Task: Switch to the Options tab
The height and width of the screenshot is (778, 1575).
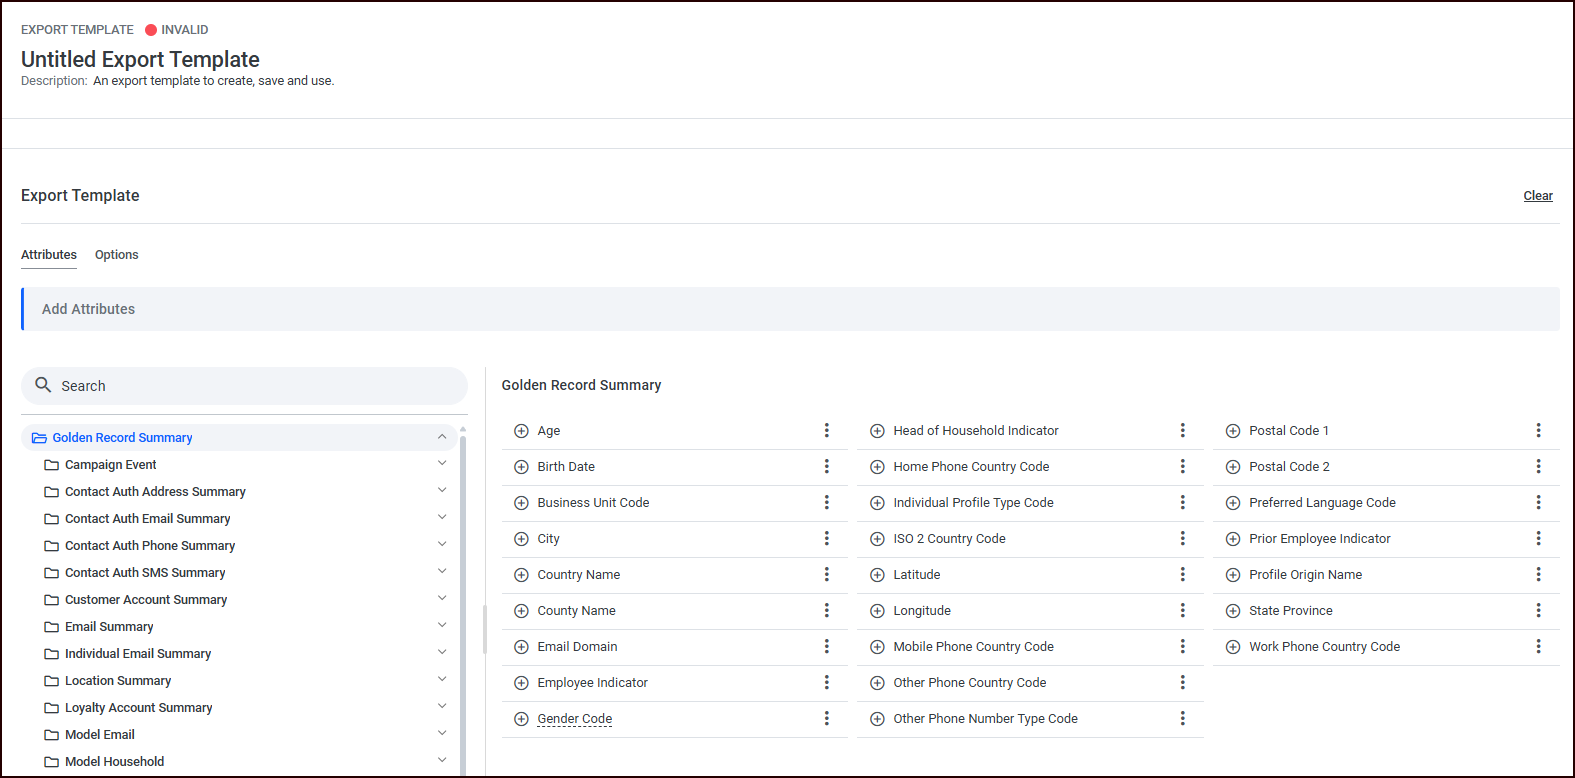Action: coord(116,255)
